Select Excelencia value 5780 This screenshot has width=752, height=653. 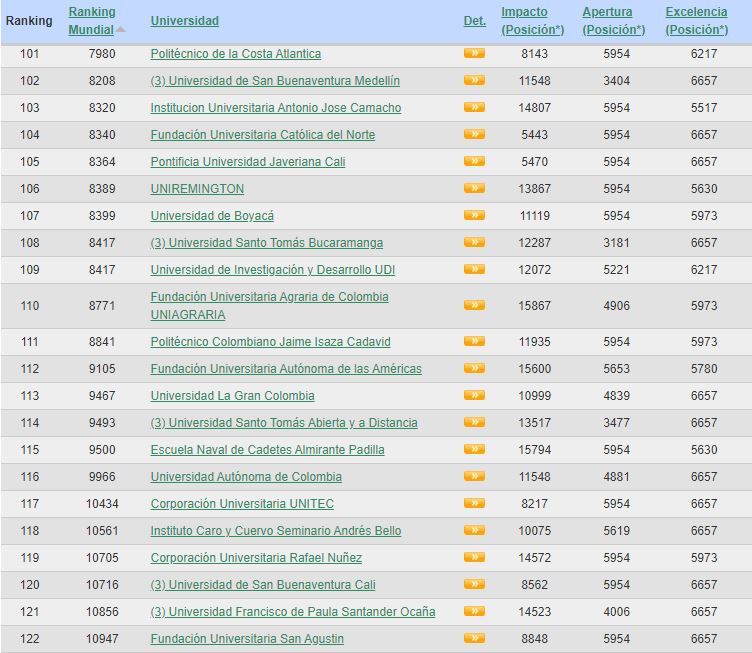pos(704,369)
